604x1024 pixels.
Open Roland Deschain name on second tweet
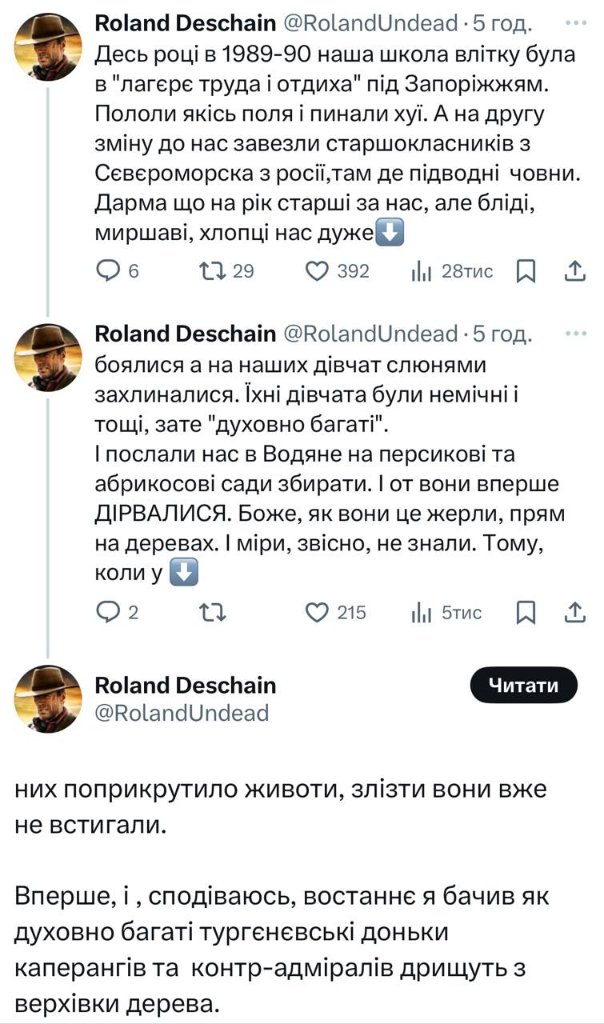pyautogui.click(x=185, y=333)
